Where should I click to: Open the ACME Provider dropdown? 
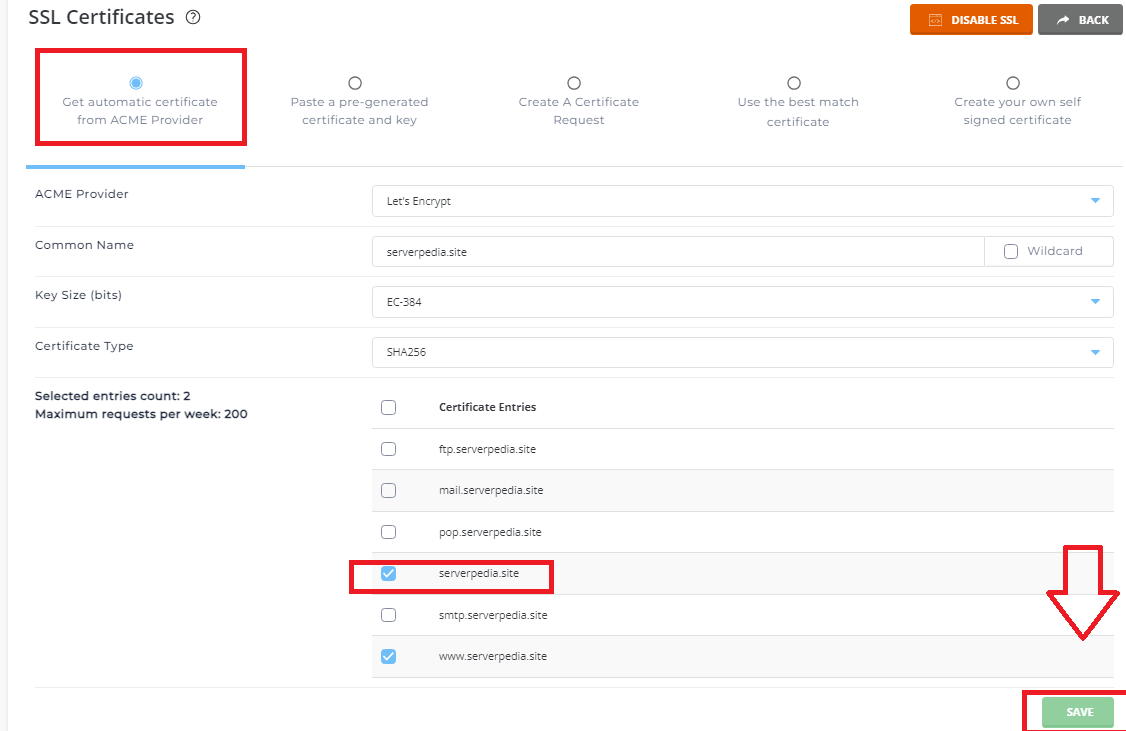[741, 201]
